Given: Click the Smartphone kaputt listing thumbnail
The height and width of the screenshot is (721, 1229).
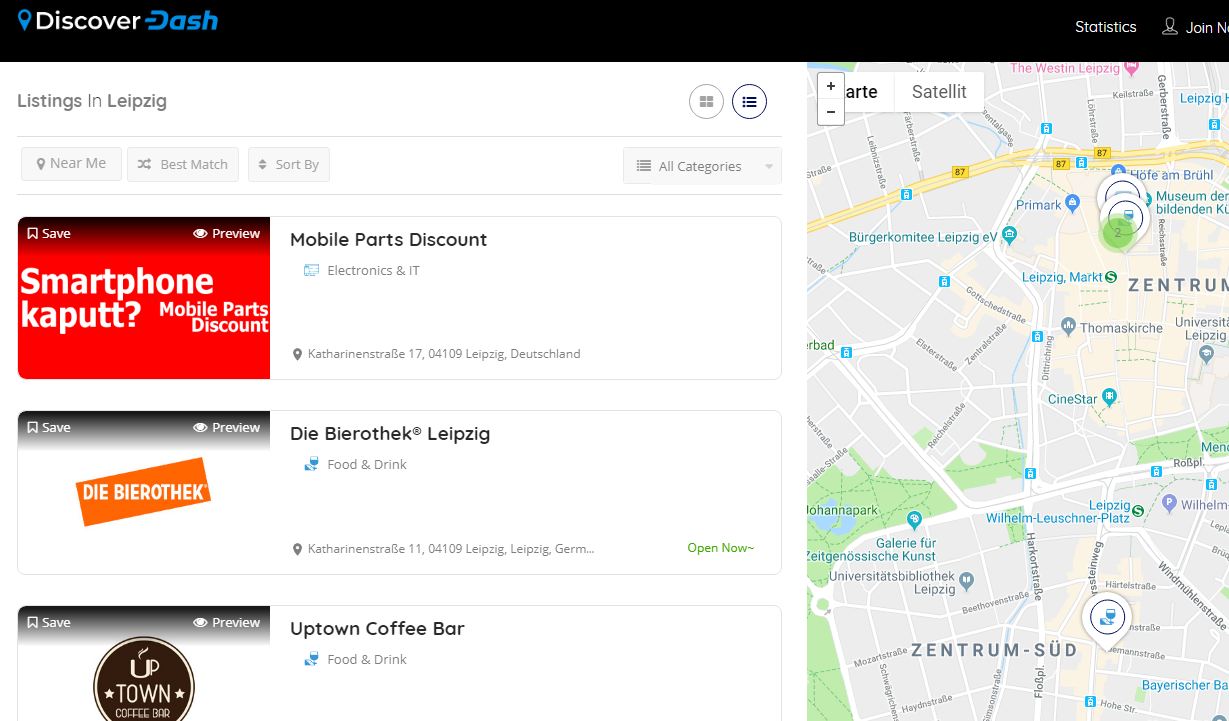Looking at the screenshot, I should coord(144,298).
